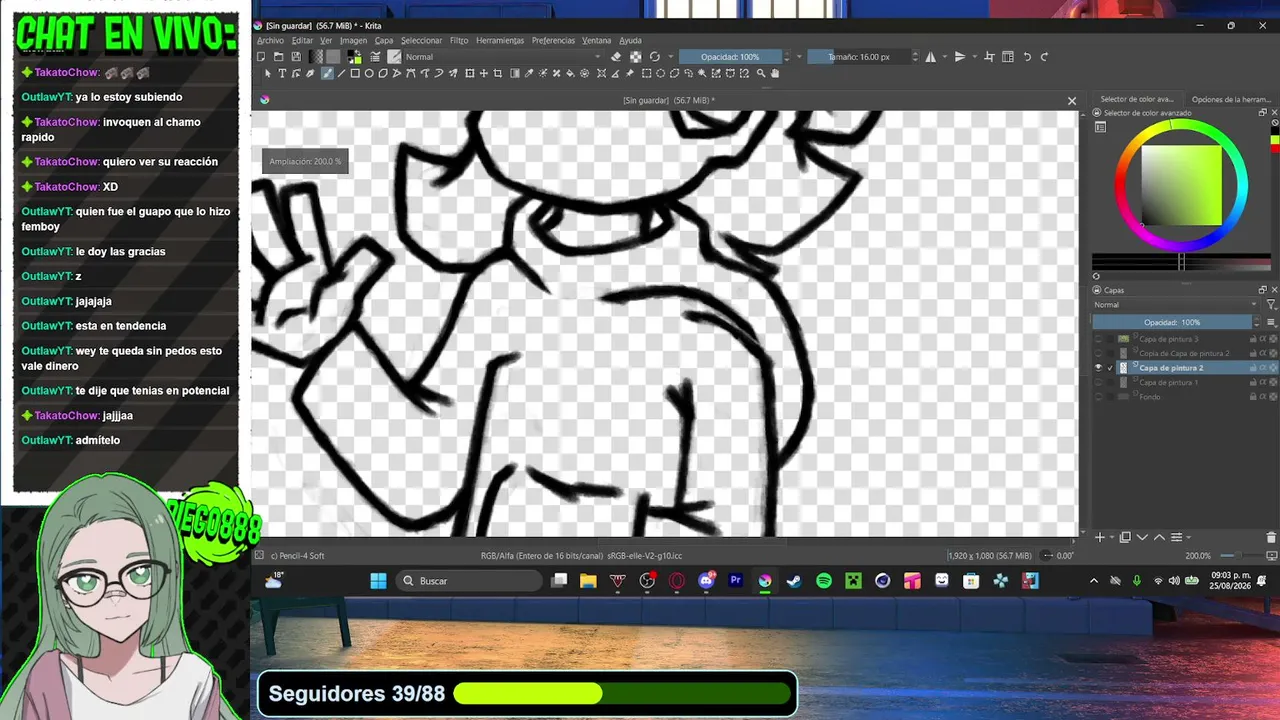The image size is (1280, 720).
Task: Click the Windows Start button
Action: (x=378, y=581)
